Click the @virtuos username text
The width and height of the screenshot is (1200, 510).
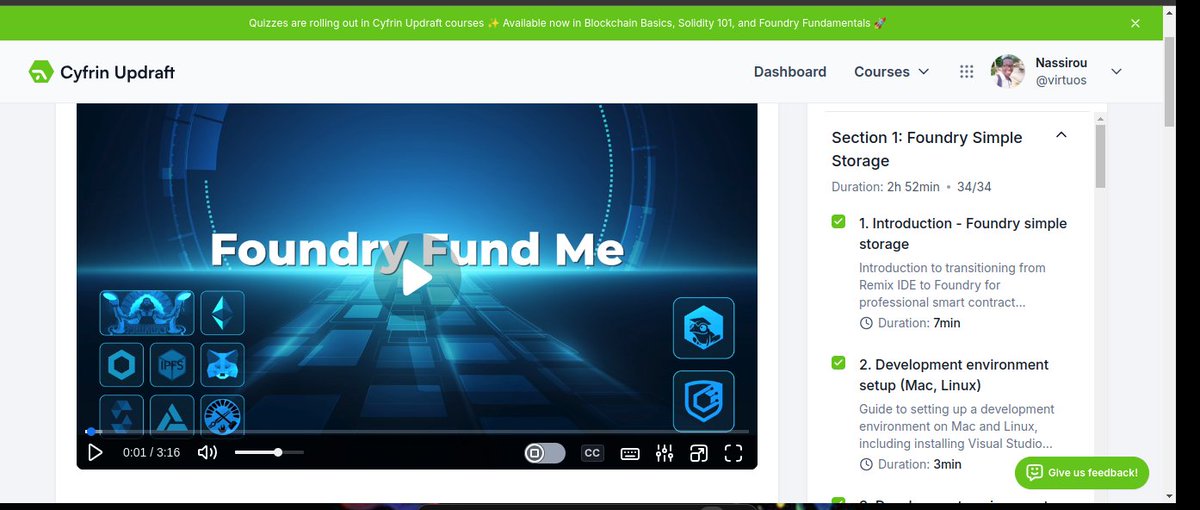point(1060,80)
